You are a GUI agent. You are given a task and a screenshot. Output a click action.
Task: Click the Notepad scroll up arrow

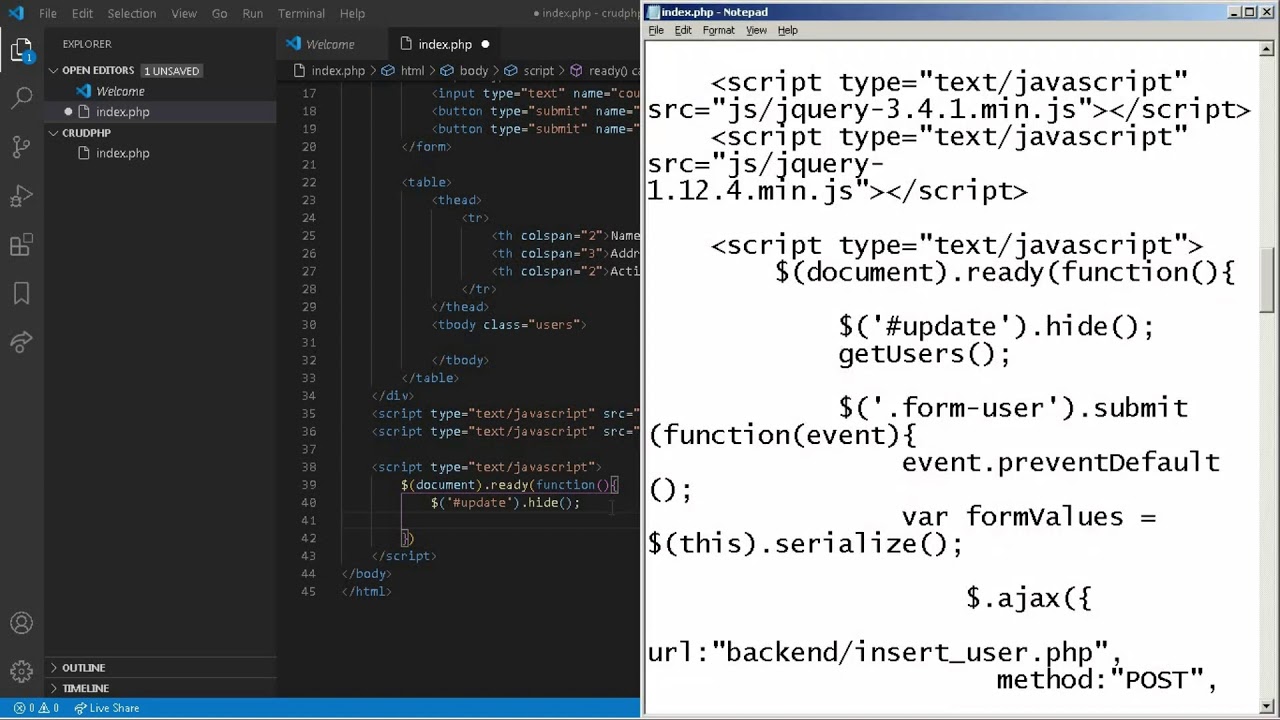coord(1268,49)
